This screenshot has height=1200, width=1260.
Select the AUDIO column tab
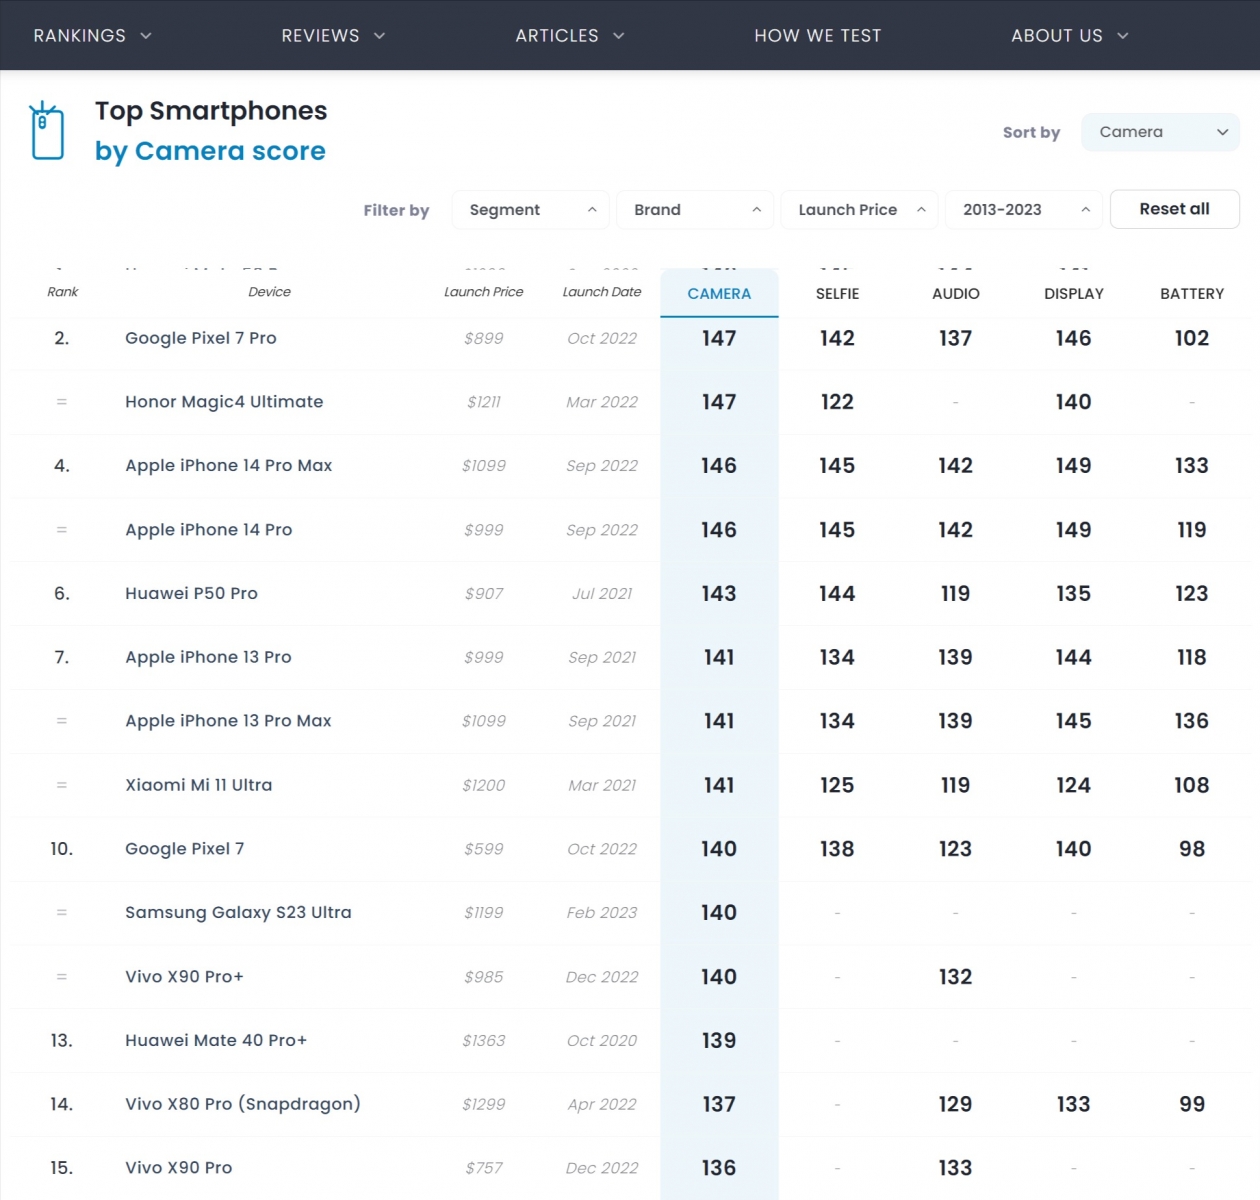tap(955, 294)
